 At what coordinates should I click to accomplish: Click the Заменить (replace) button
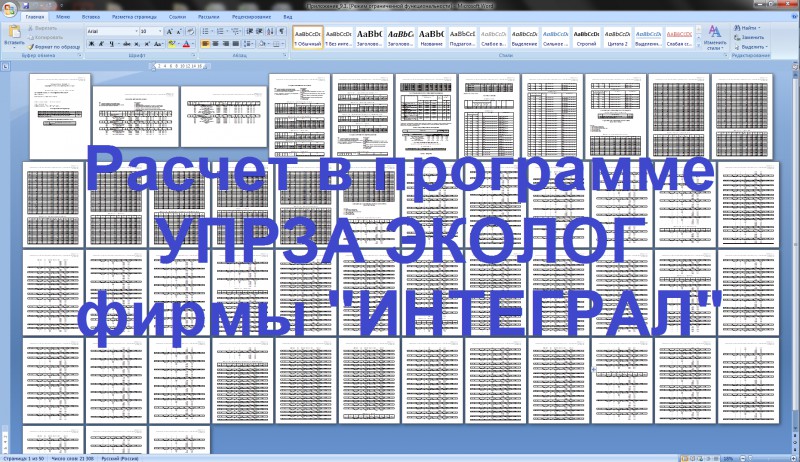pos(749,37)
